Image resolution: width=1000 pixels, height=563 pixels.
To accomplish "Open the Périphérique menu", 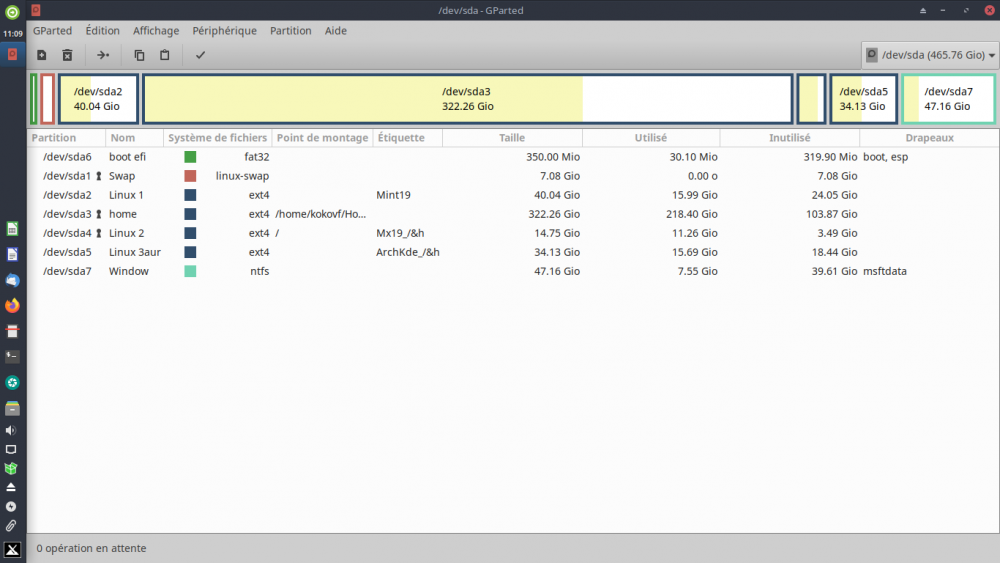I will coord(224,31).
